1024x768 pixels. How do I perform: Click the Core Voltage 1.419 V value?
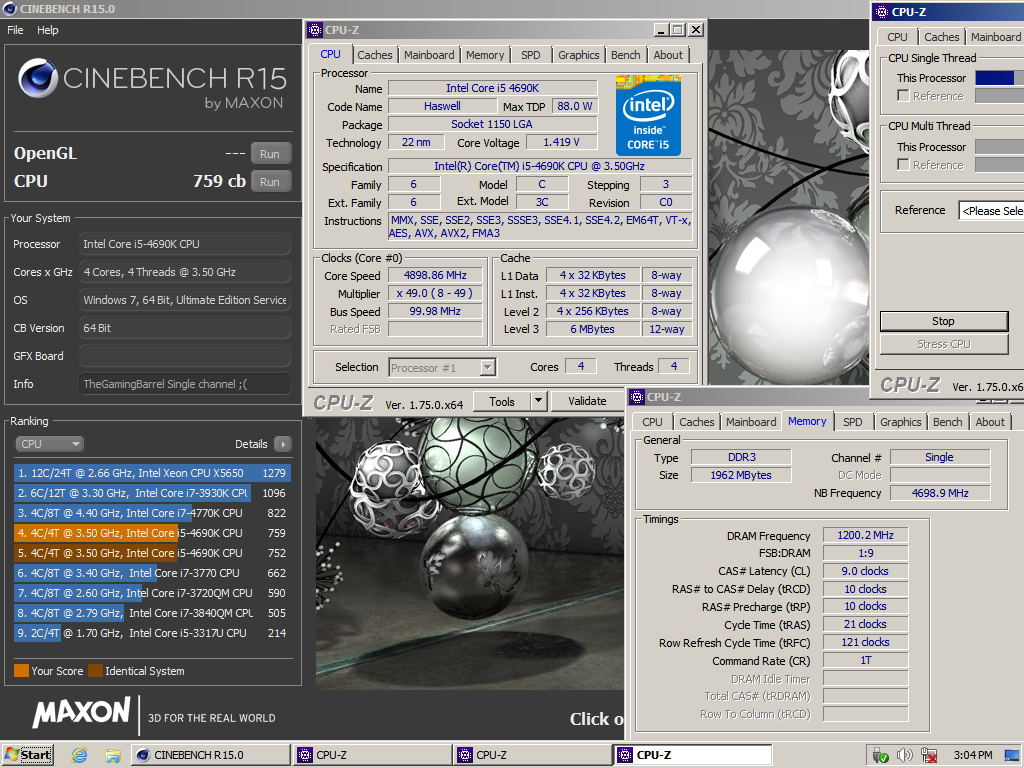coord(561,142)
